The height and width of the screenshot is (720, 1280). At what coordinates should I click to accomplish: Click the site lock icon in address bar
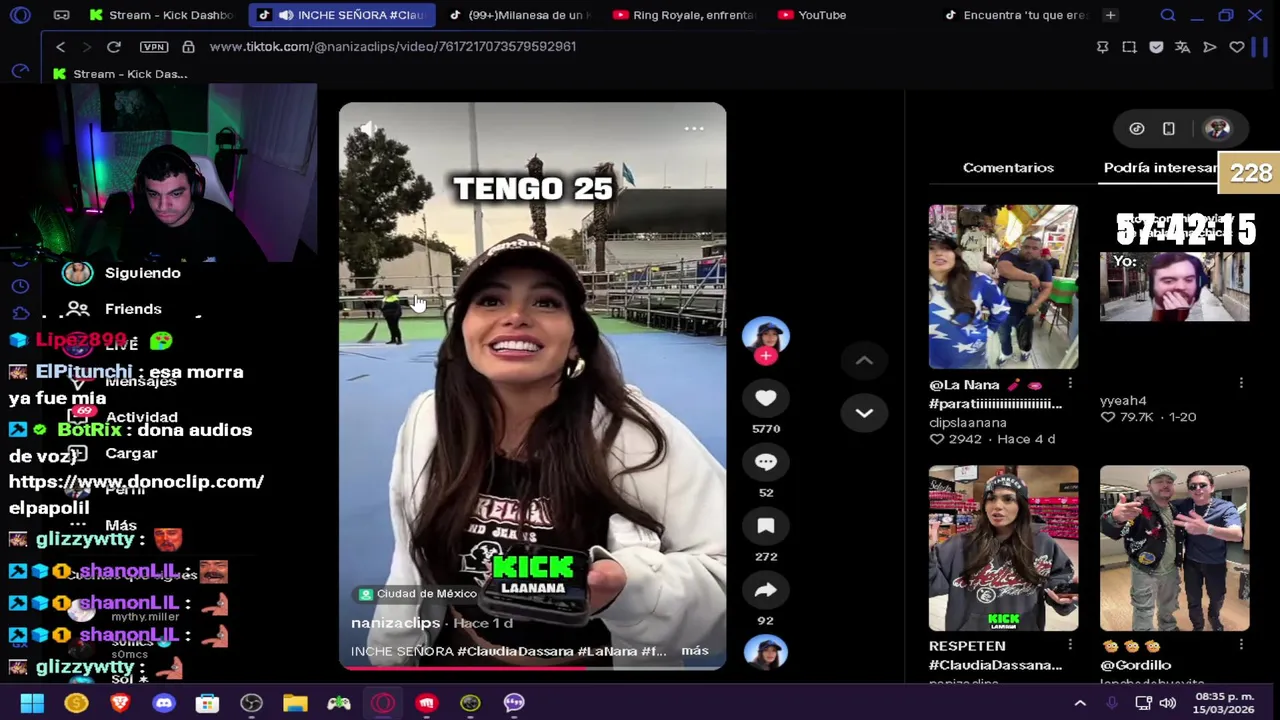click(188, 47)
